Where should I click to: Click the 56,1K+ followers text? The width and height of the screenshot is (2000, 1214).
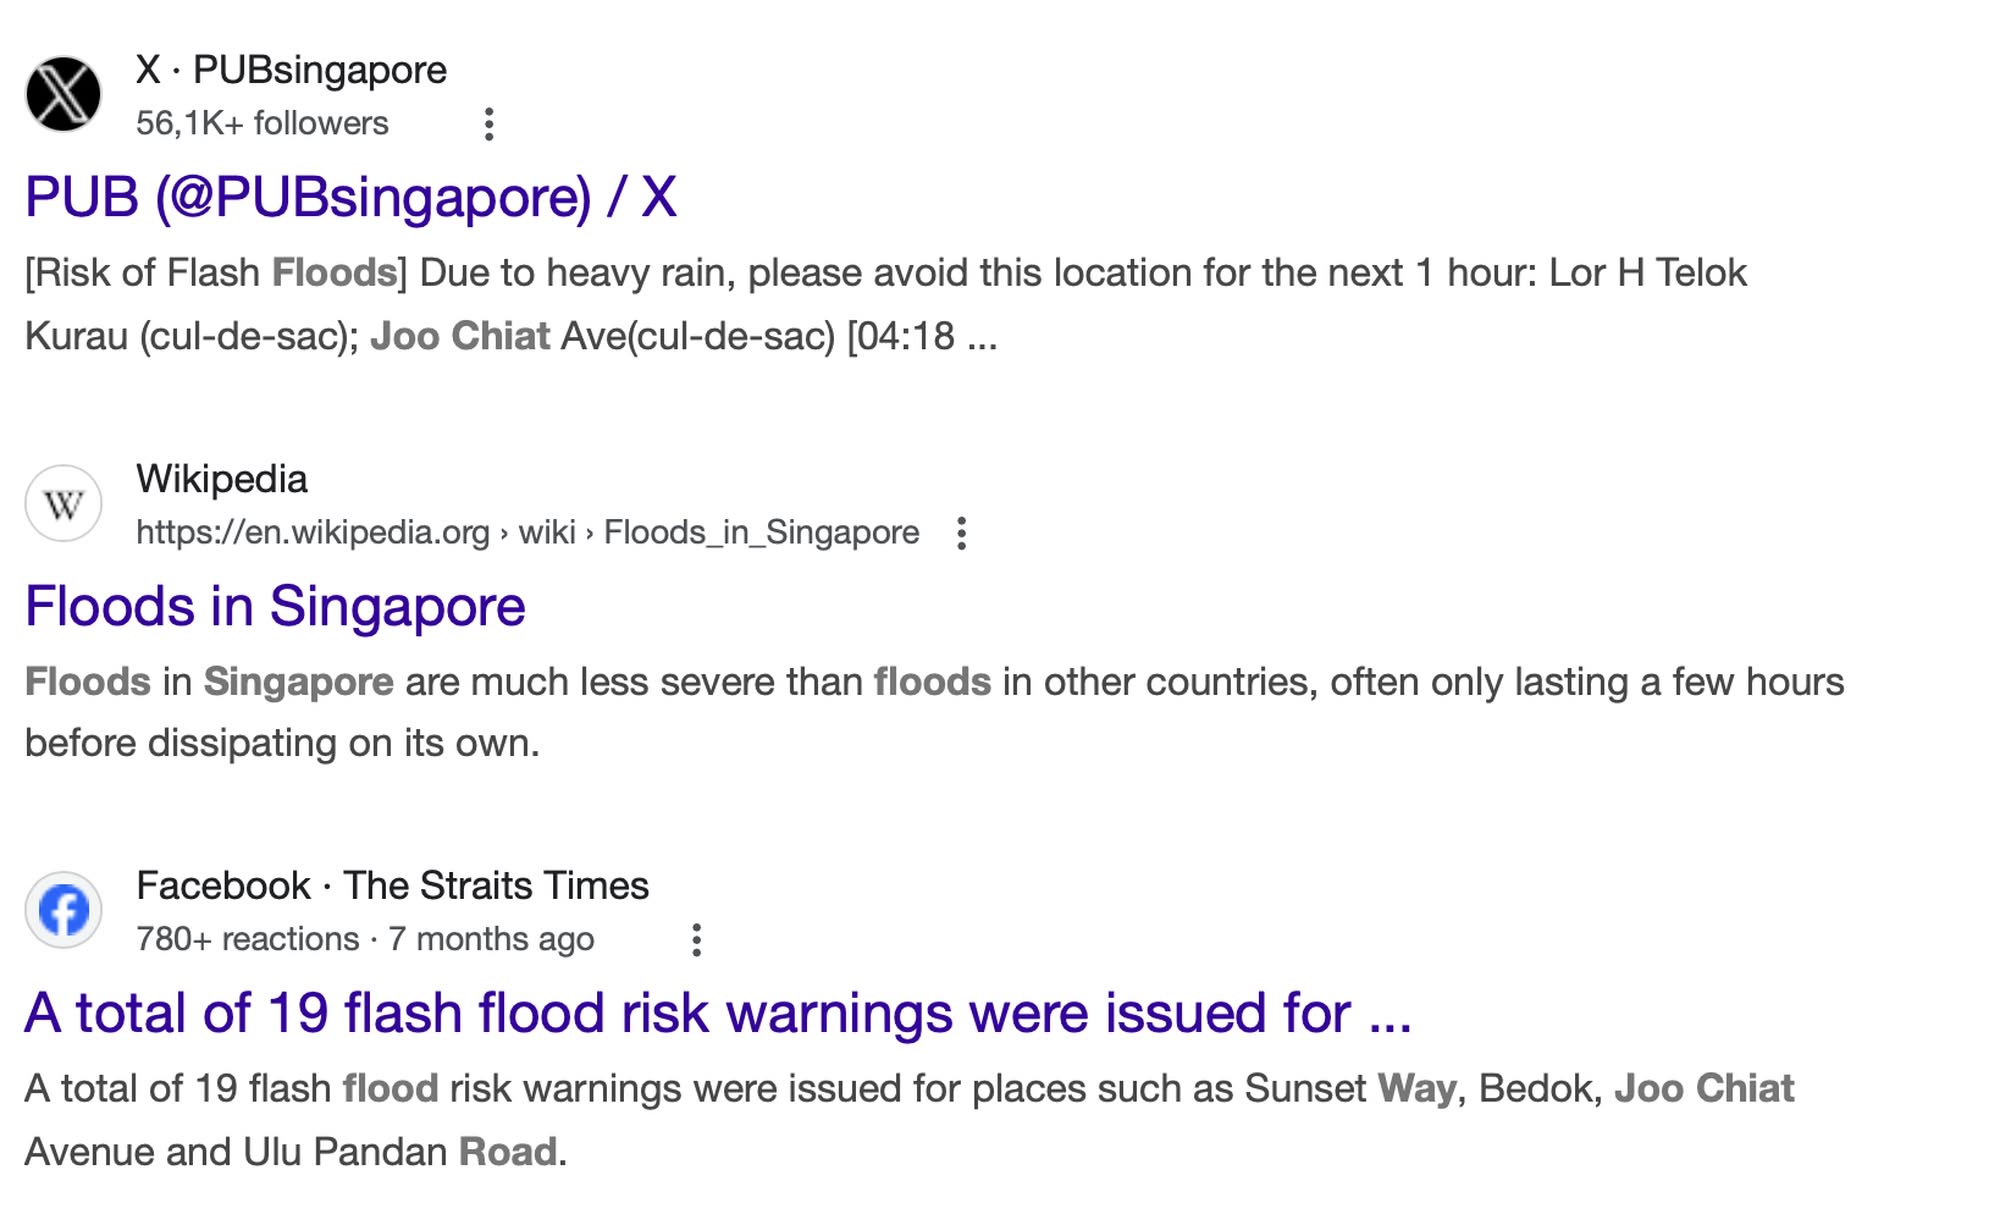pos(262,123)
